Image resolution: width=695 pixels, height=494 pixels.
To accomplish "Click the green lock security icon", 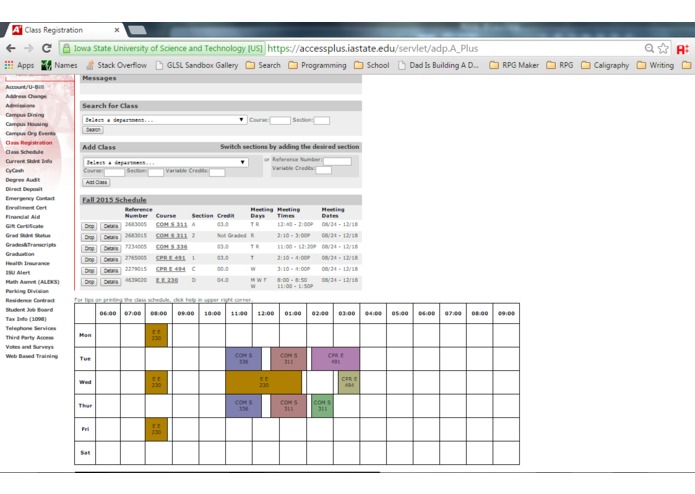I will pyautogui.click(x=66, y=48).
